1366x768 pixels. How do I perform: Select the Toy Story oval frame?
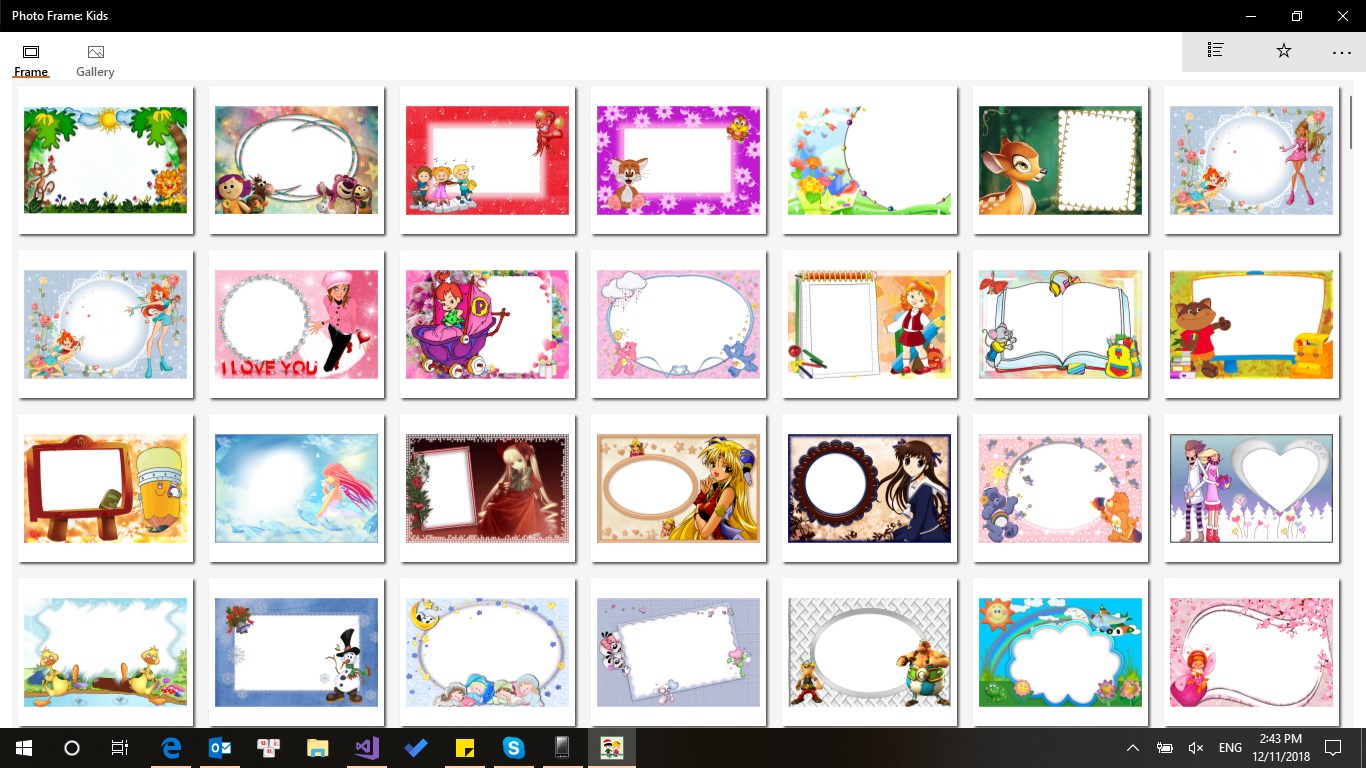297,160
